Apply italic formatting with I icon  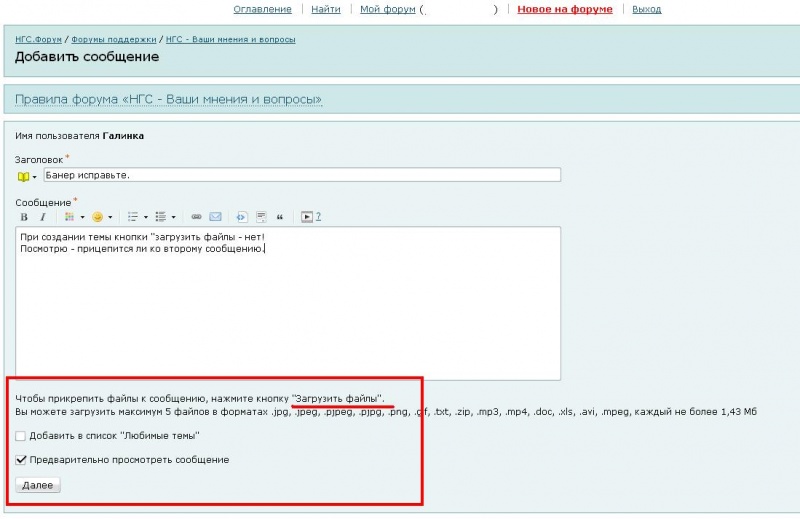[43, 217]
